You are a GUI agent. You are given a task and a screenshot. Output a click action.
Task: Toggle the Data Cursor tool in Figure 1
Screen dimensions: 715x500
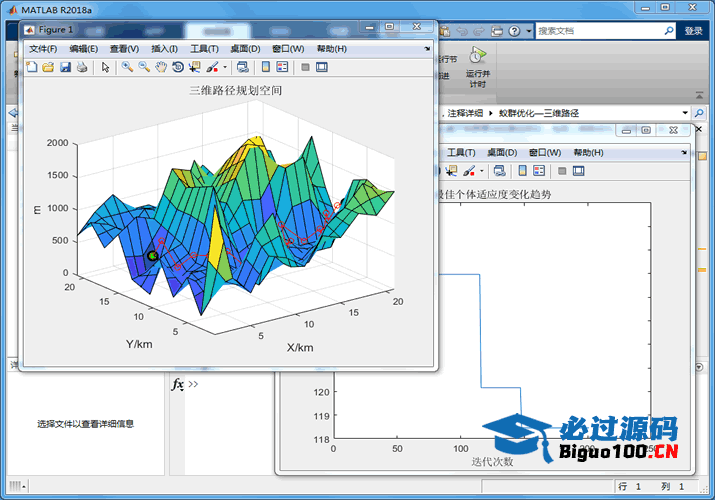tap(194, 67)
